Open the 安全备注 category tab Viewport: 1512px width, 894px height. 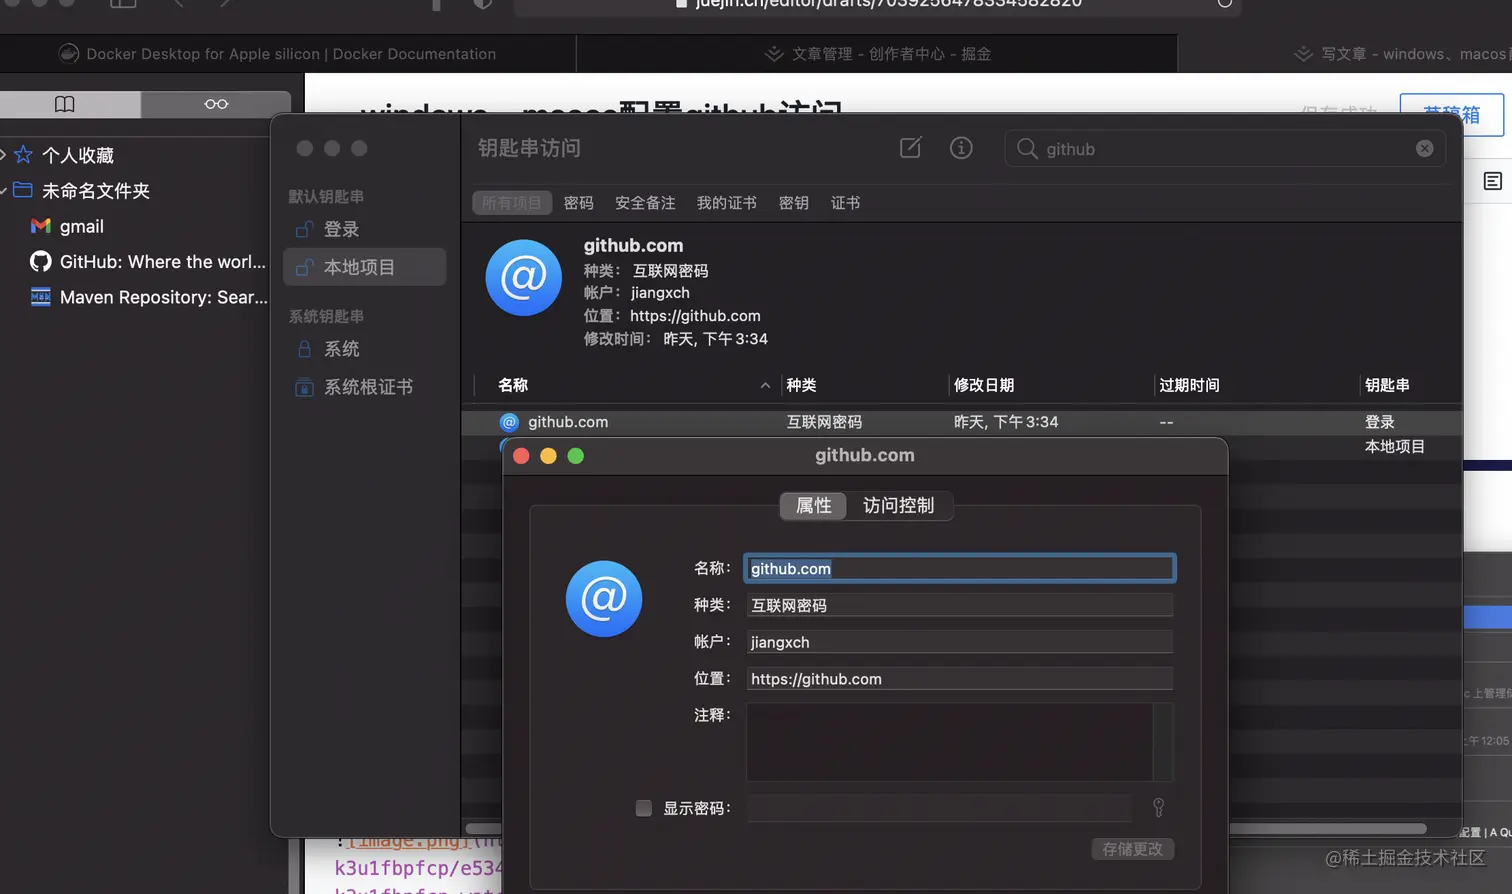(645, 203)
